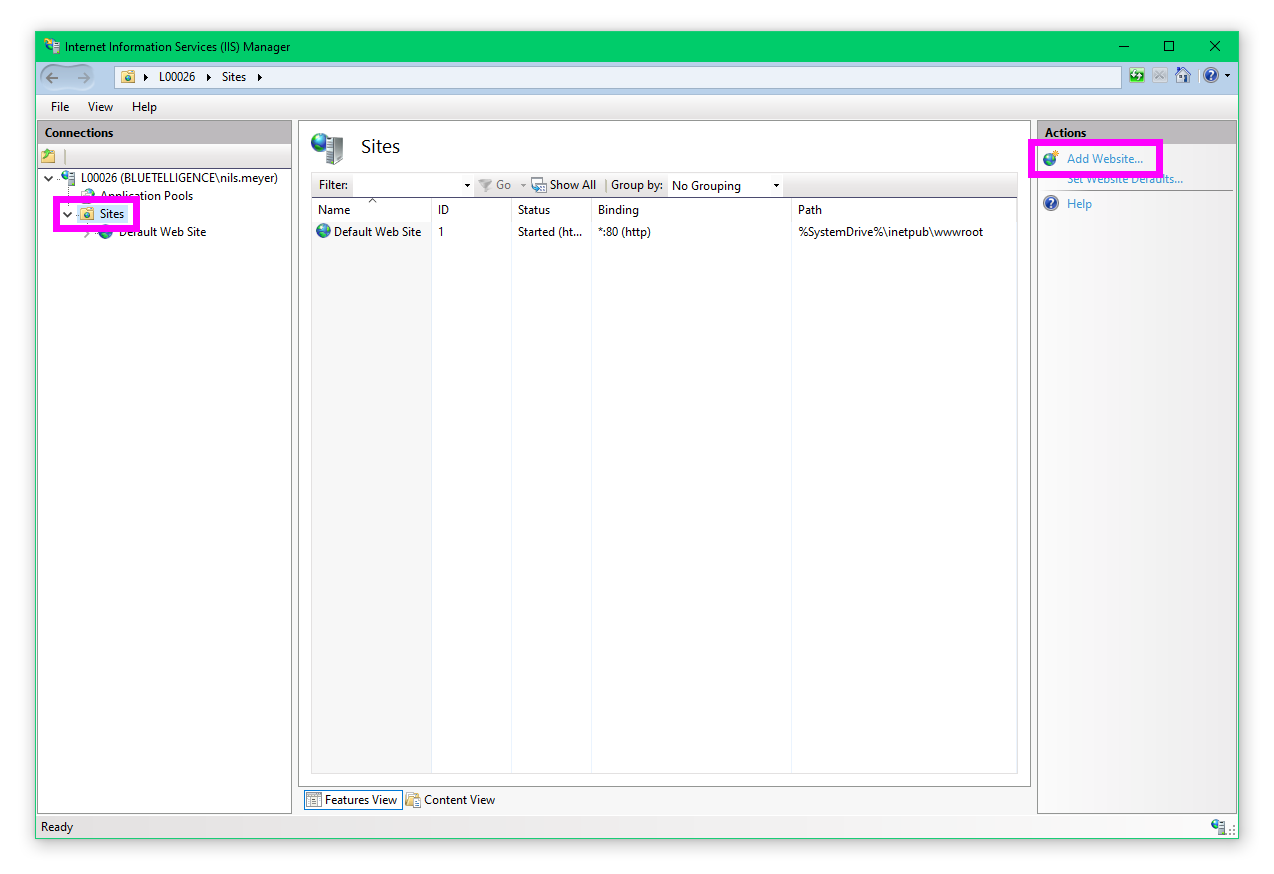Click the Home icon in top toolbar
The height and width of the screenshot is (874, 1274).
click(1183, 75)
